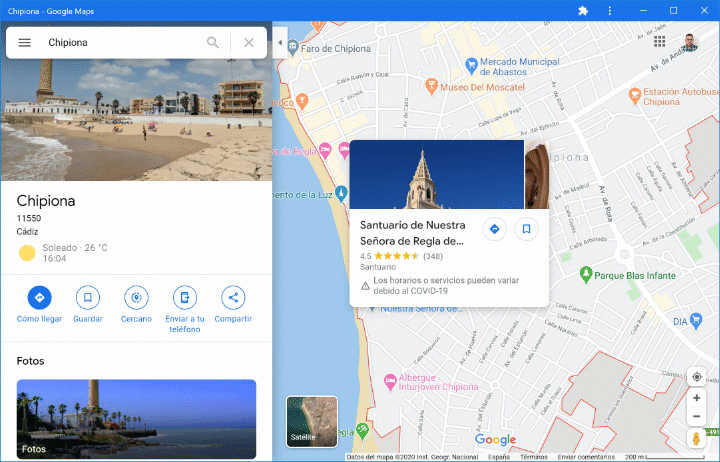Save the place with the Guardar button
Image resolution: width=720 pixels, height=462 pixels.
pos(88,304)
